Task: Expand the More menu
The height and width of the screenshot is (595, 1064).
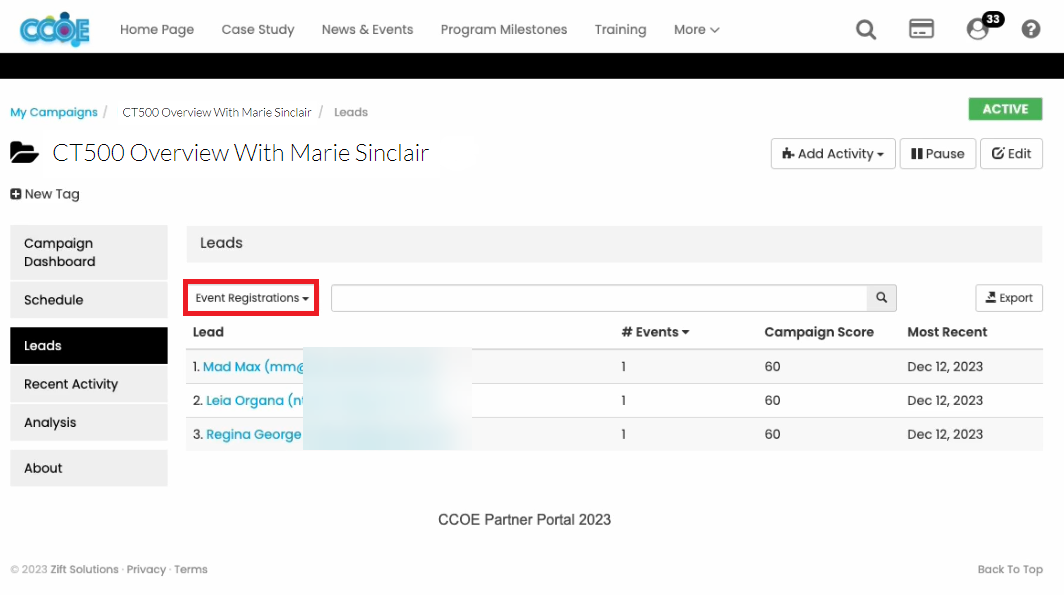Action: [x=696, y=29]
